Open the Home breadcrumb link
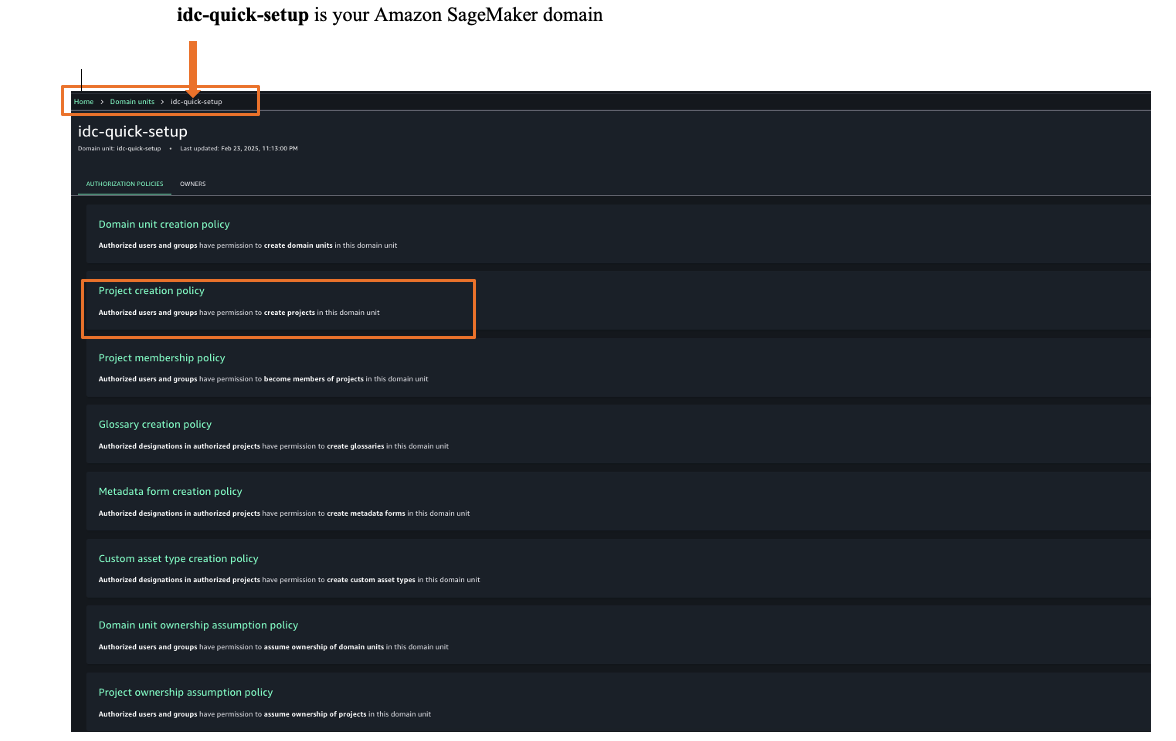Image resolution: width=1176 pixels, height=741 pixels. click(83, 101)
